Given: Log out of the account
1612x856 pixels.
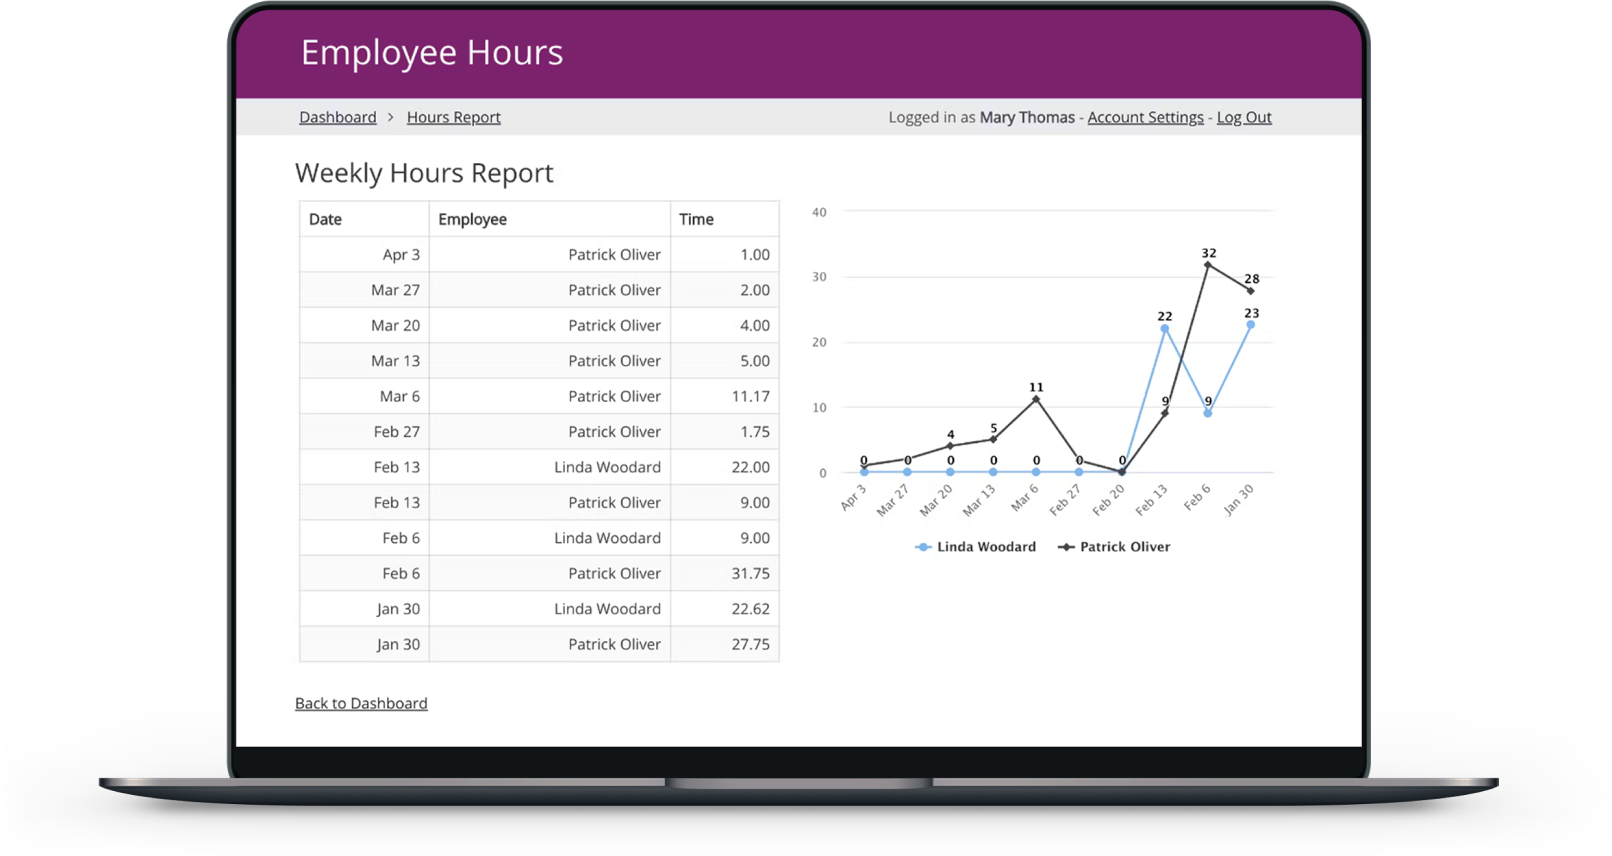Looking at the screenshot, I should point(1244,117).
